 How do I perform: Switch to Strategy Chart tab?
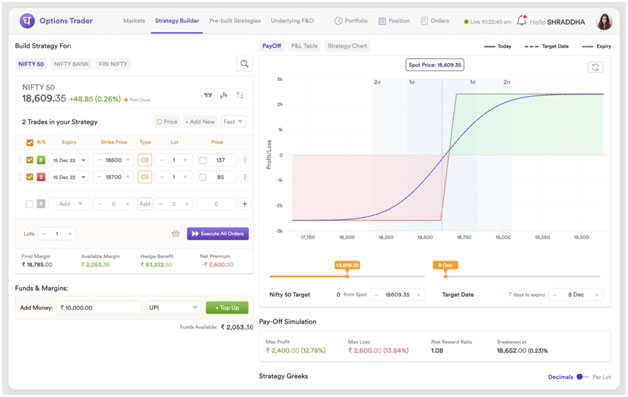(347, 46)
